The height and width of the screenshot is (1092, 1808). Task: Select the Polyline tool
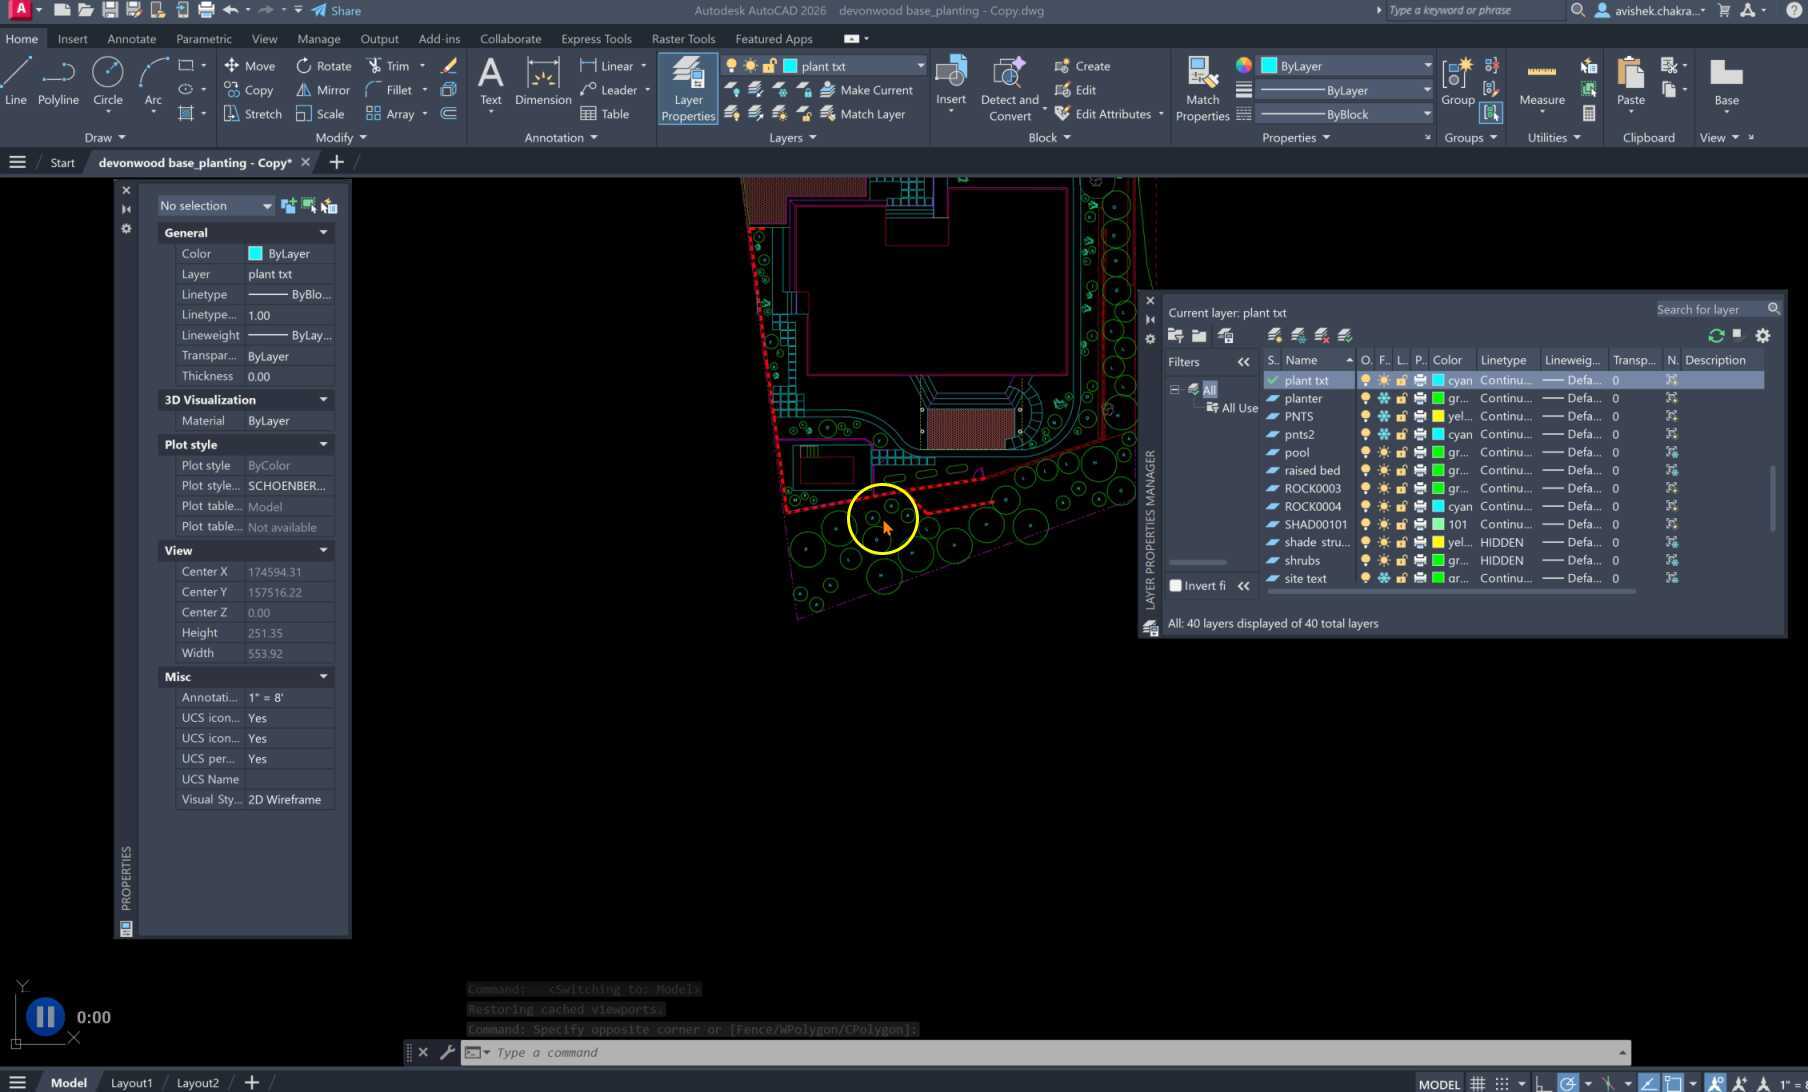pos(58,81)
